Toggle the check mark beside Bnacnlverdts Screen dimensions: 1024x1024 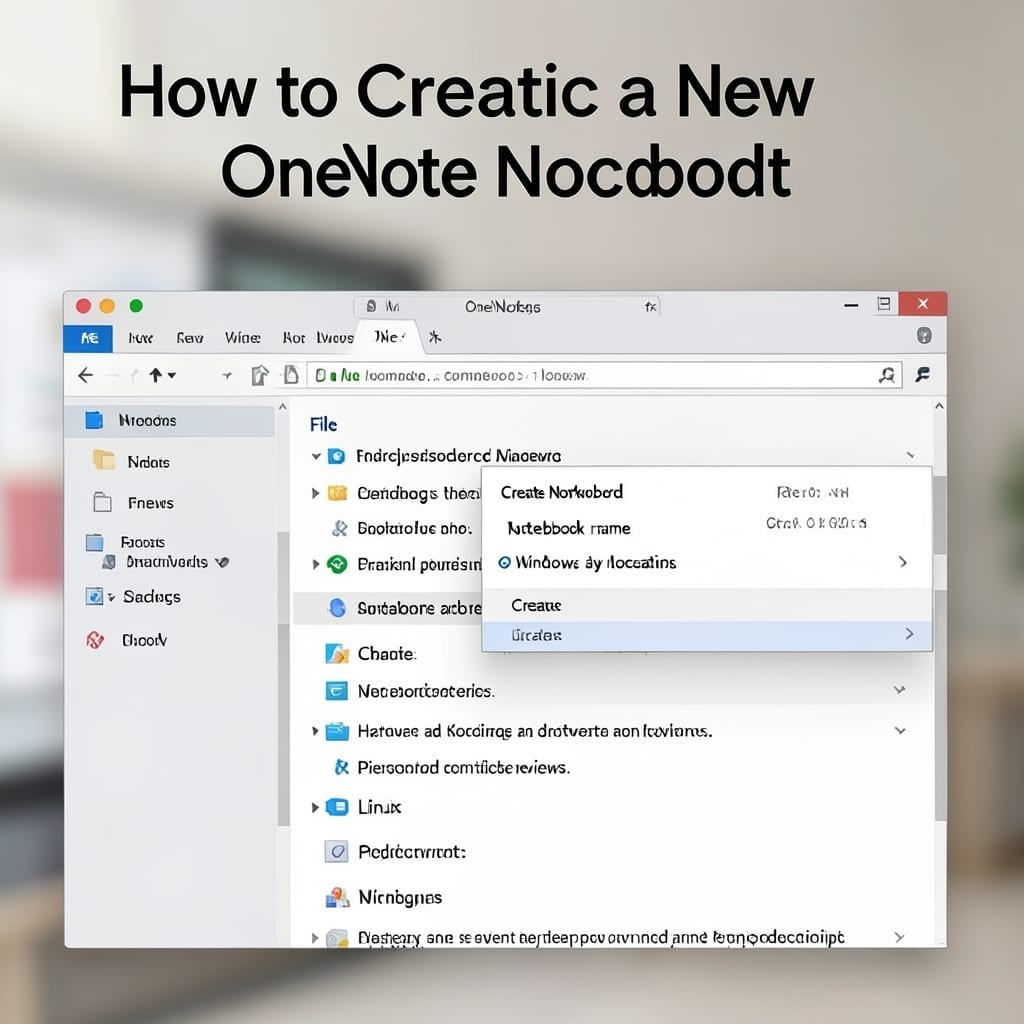pos(223,562)
